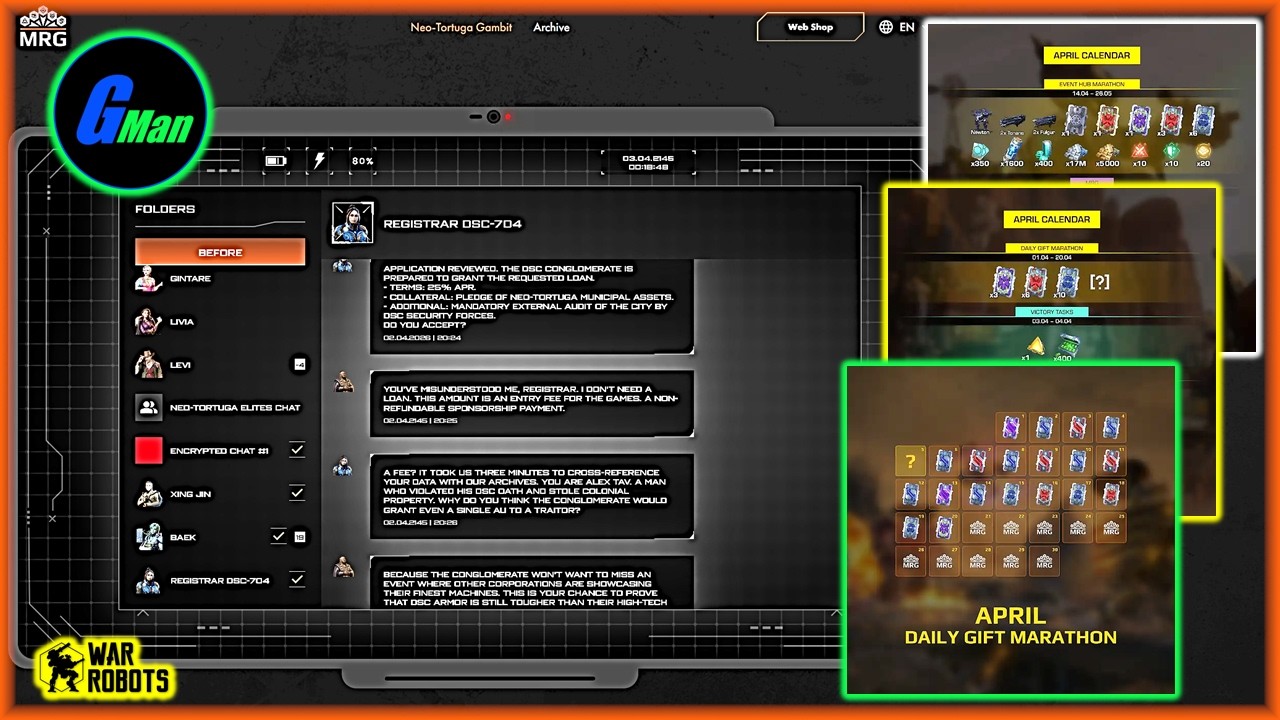Select the GINTARE contact name

click(x=190, y=279)
